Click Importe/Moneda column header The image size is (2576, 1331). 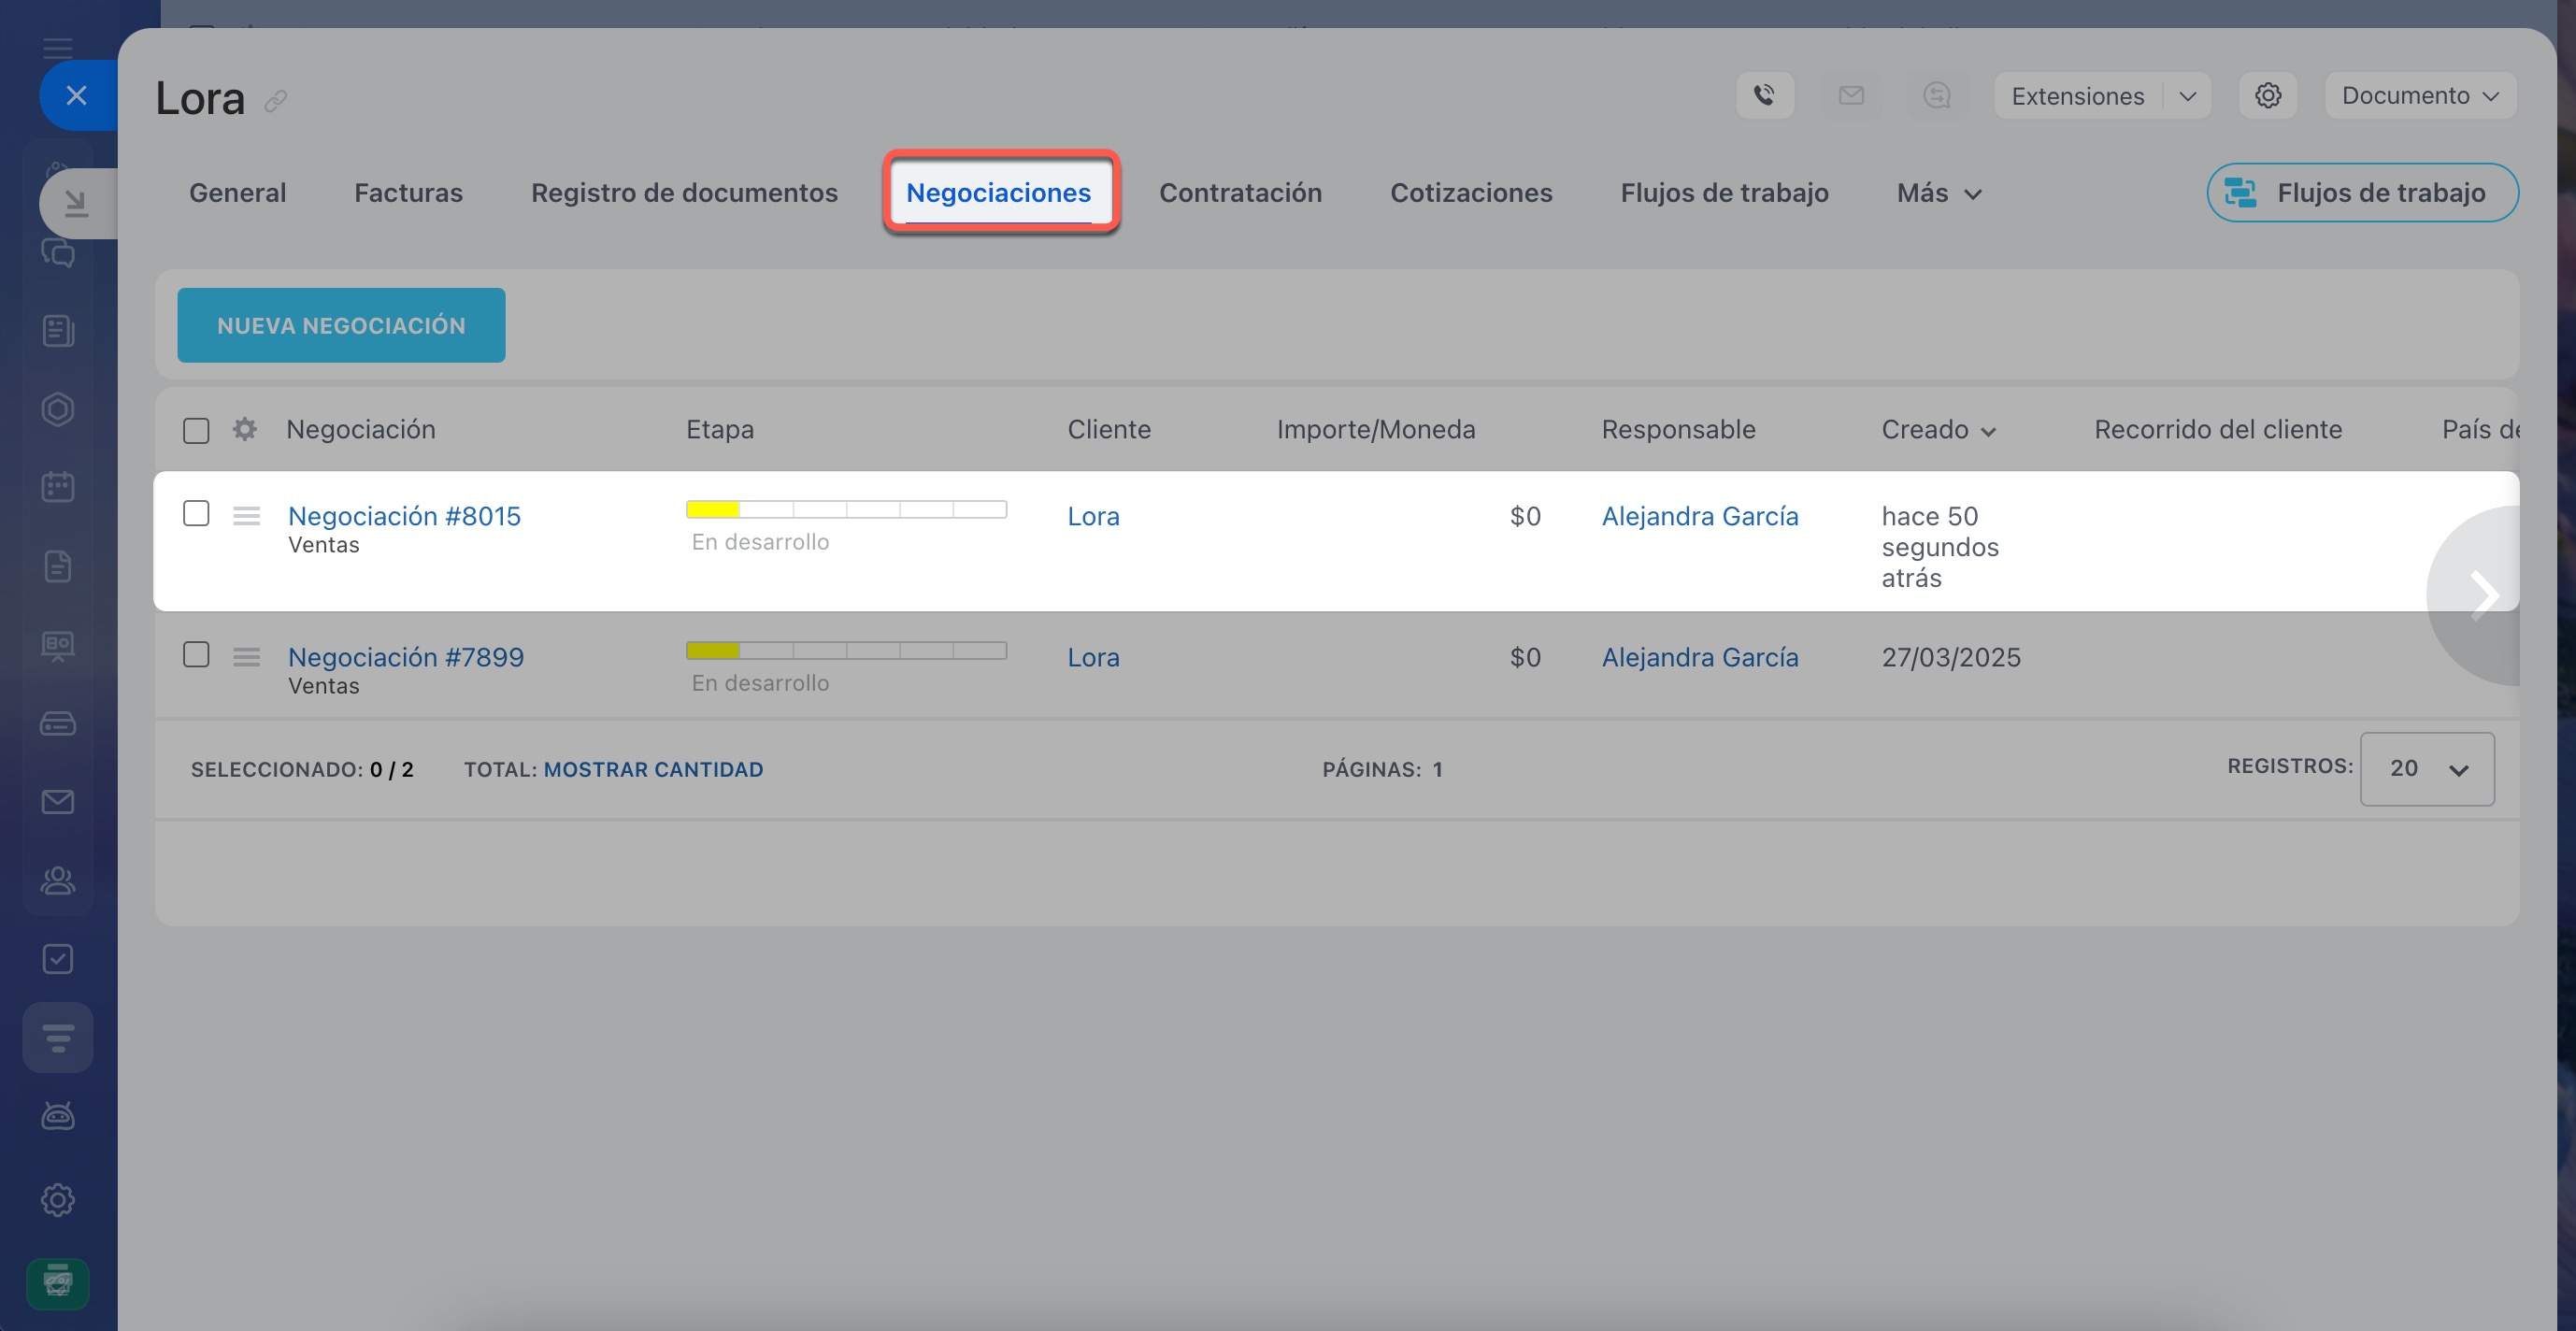(x=1376, y=429)
